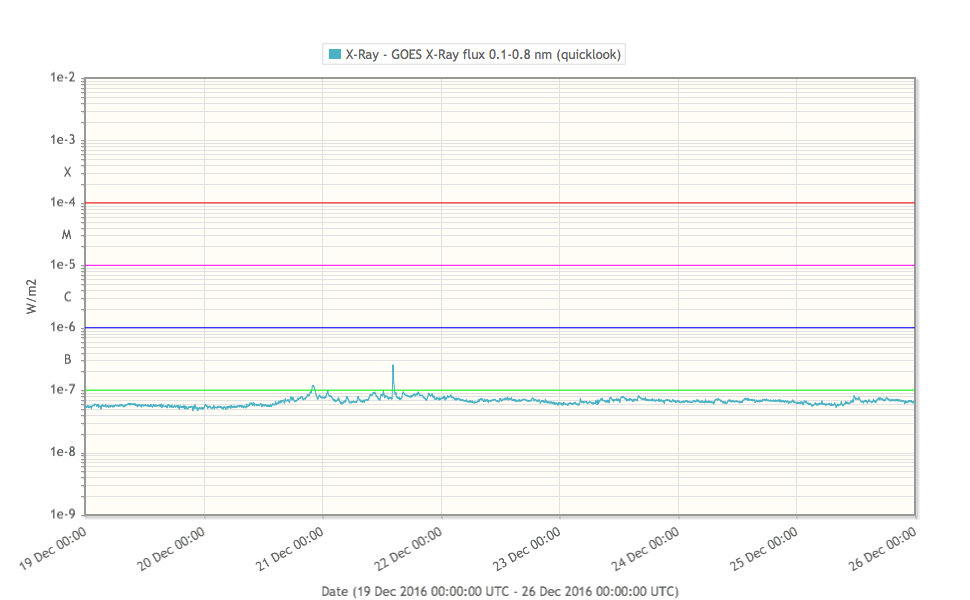Click the Date range x-axis title
The width and height of the screenshot is (970, 600).
(x=500, y=591)
